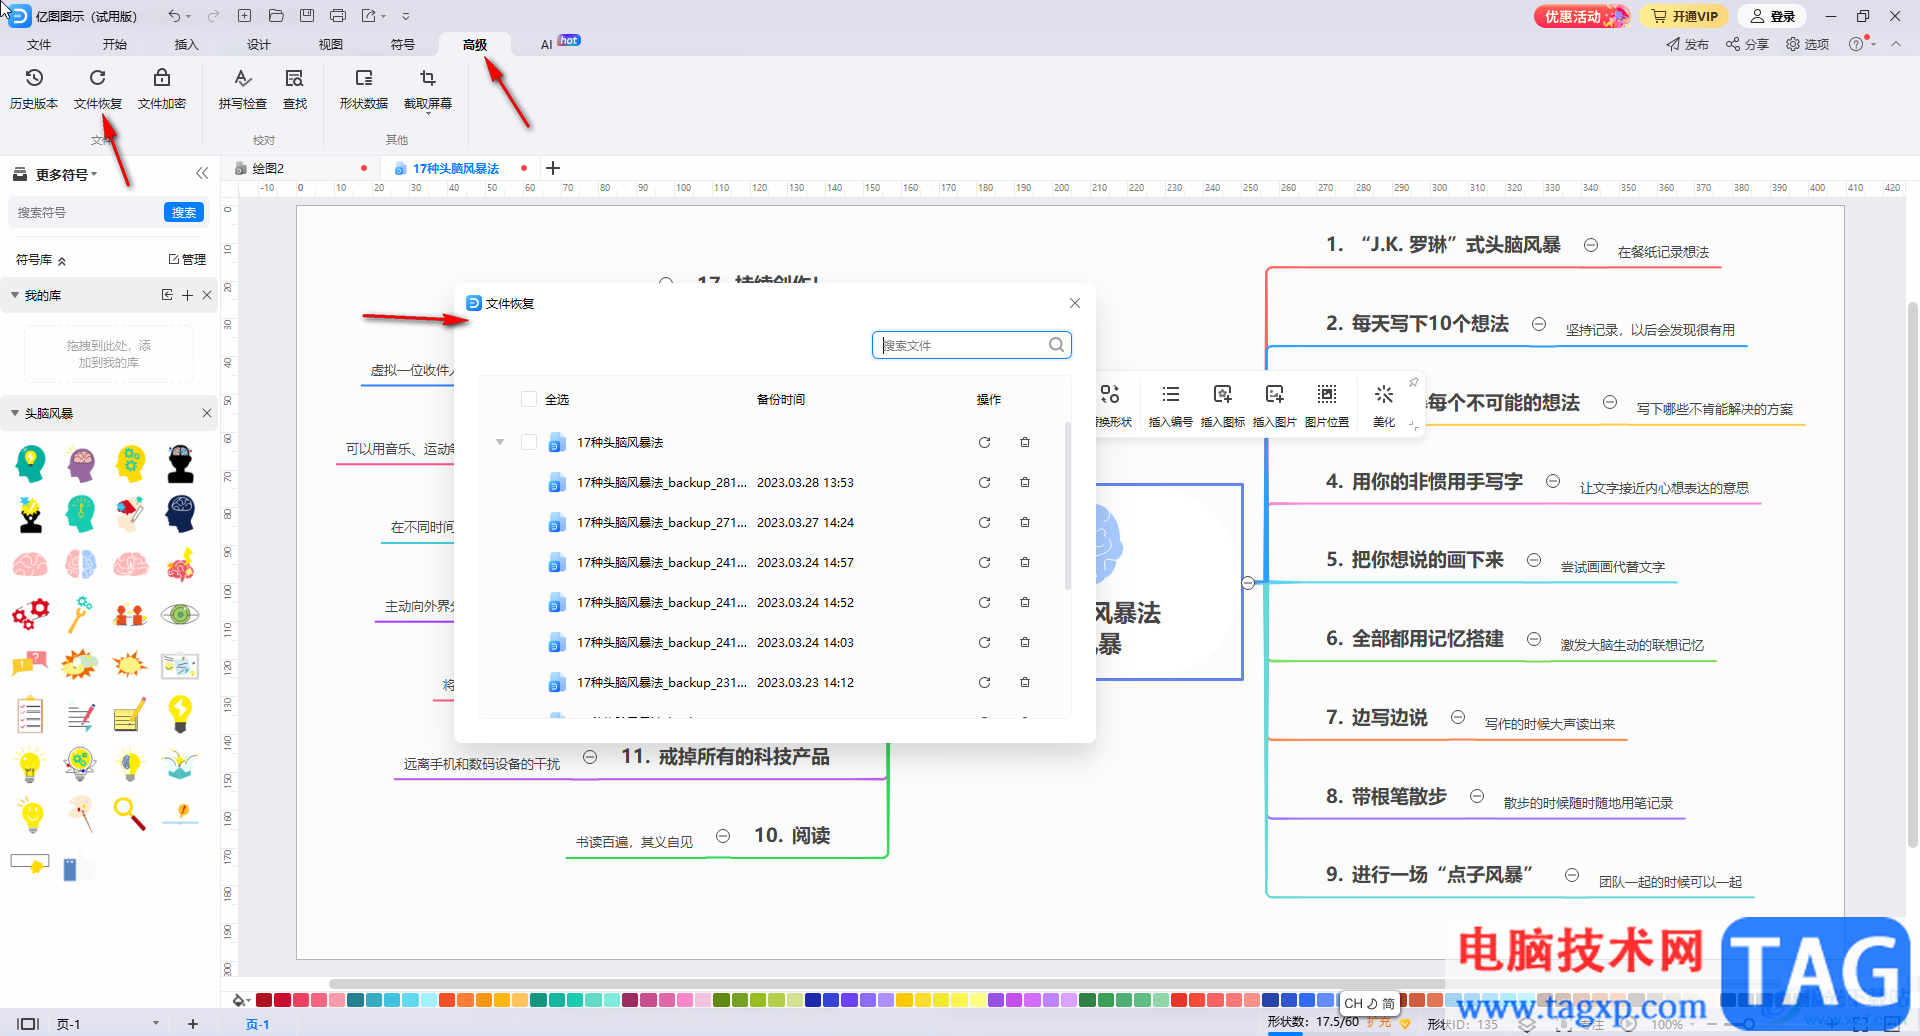Click the Login (登录) button

(x=1772, y=16)
